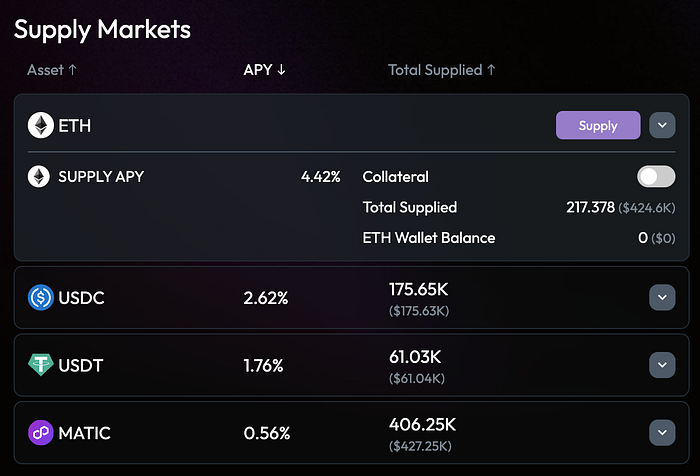Collapse the ETH market row chevron

(662, 125)
